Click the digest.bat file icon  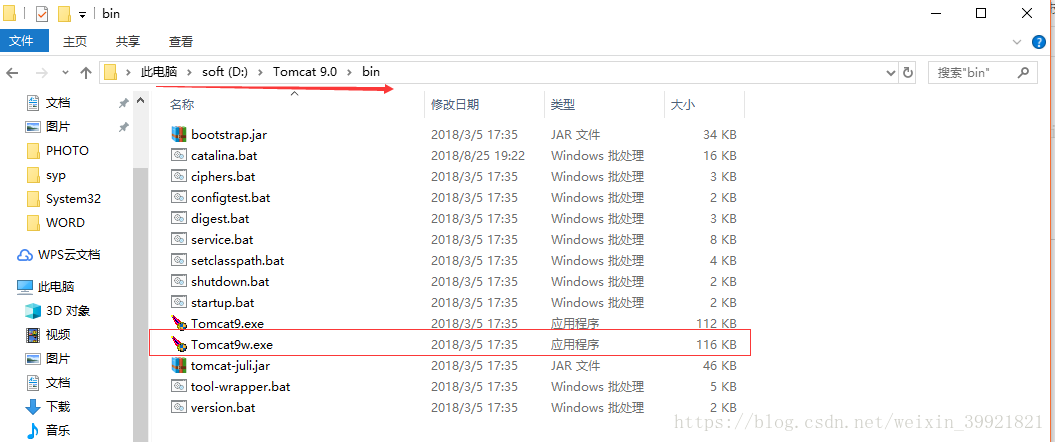point(178,218)
